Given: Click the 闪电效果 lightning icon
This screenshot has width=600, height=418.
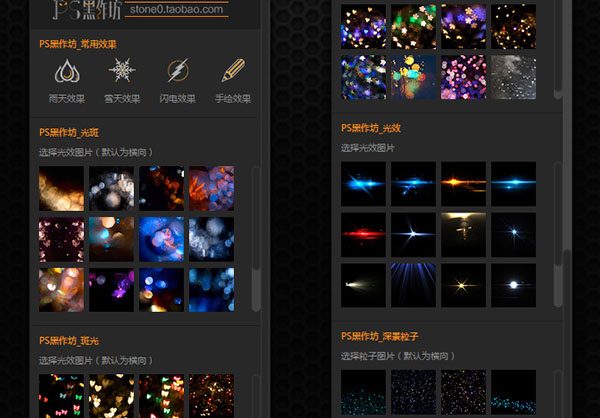Looking at the screenshot, I should coord(177,72).
